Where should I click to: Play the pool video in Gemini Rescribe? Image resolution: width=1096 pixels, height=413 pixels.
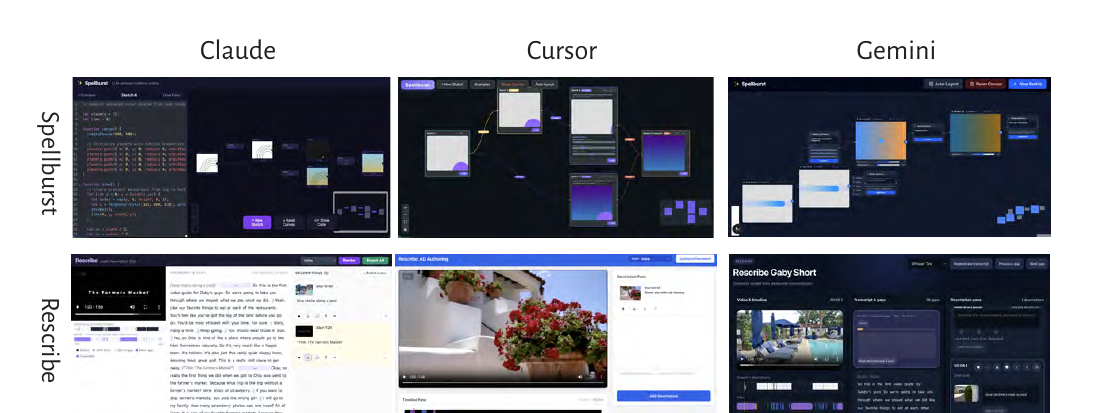pyautogui.click(x=742, y=359)
